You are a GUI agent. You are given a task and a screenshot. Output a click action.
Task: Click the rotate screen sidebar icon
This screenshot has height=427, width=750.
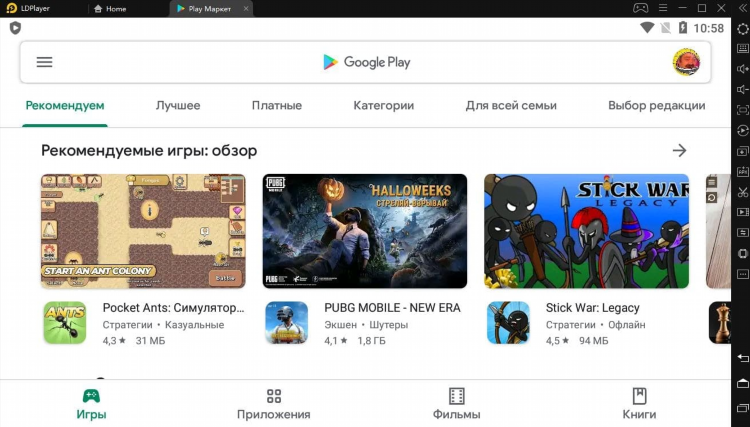tap(743, 253)
